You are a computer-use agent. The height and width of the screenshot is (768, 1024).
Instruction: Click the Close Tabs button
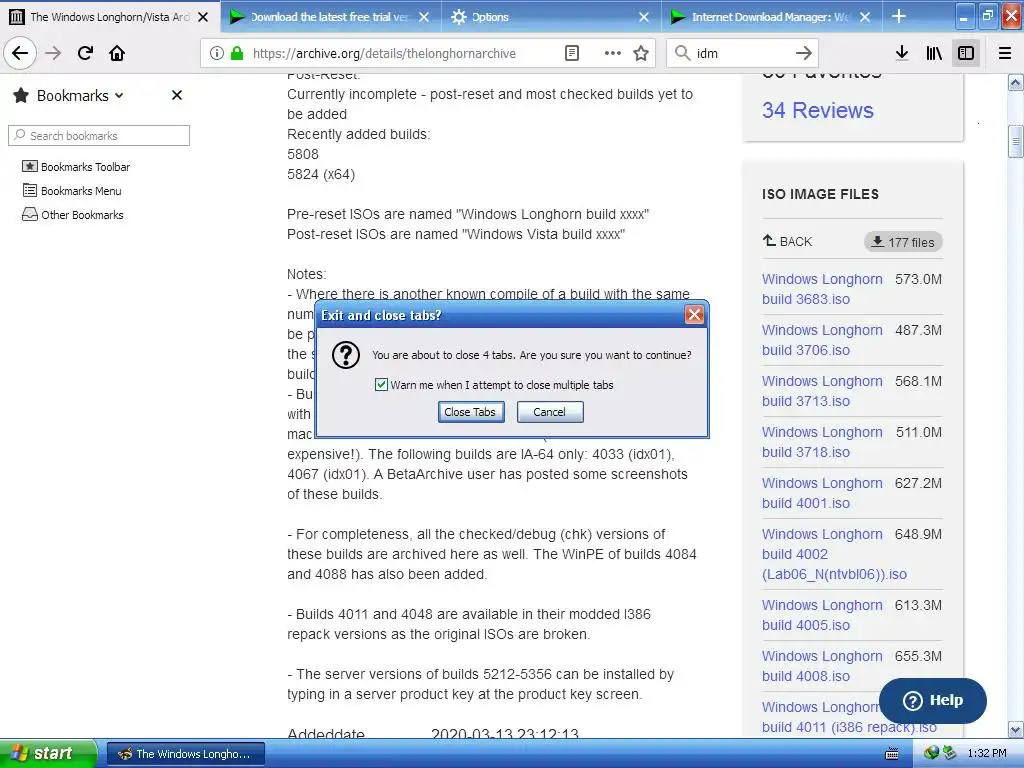click(470, 412)
